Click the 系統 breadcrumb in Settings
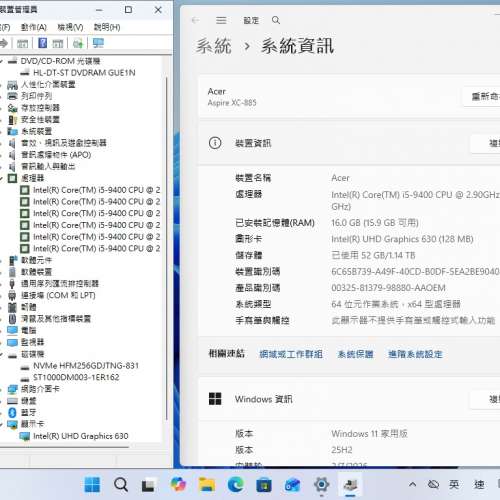This screenshot has height=500, width=500. click(214, 46)
